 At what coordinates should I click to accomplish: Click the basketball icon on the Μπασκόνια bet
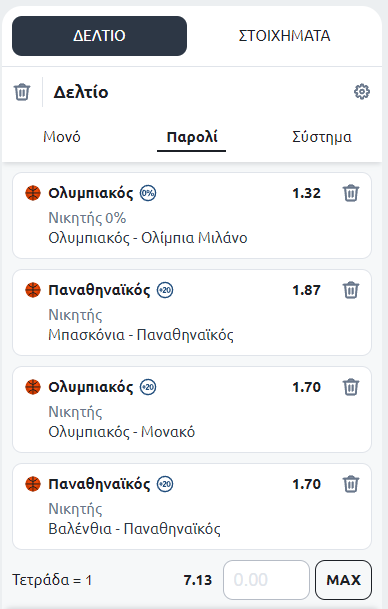click(x=33, y=290)
